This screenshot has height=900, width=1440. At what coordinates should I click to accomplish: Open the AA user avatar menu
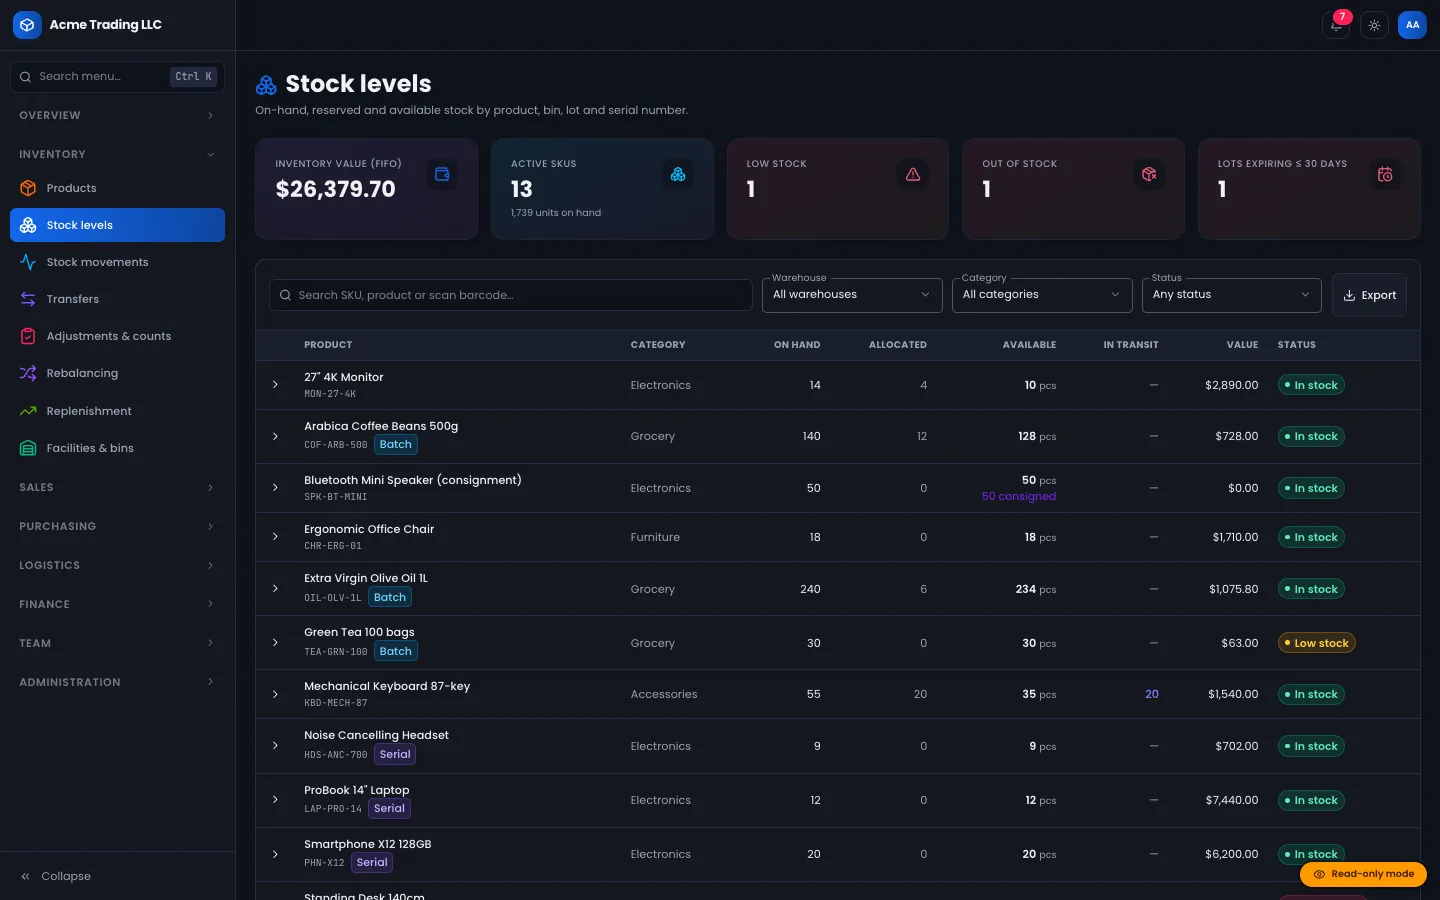point(1412,25)
